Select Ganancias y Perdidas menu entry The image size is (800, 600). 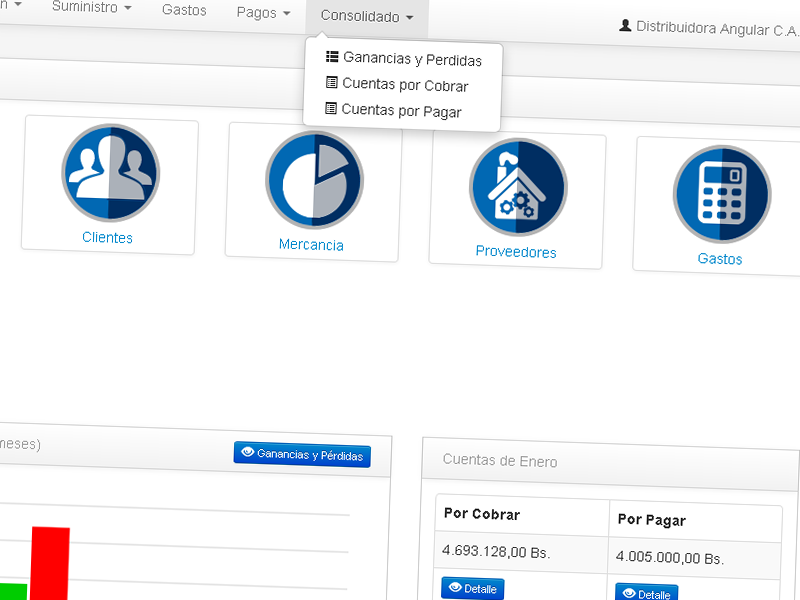[412, 60]
